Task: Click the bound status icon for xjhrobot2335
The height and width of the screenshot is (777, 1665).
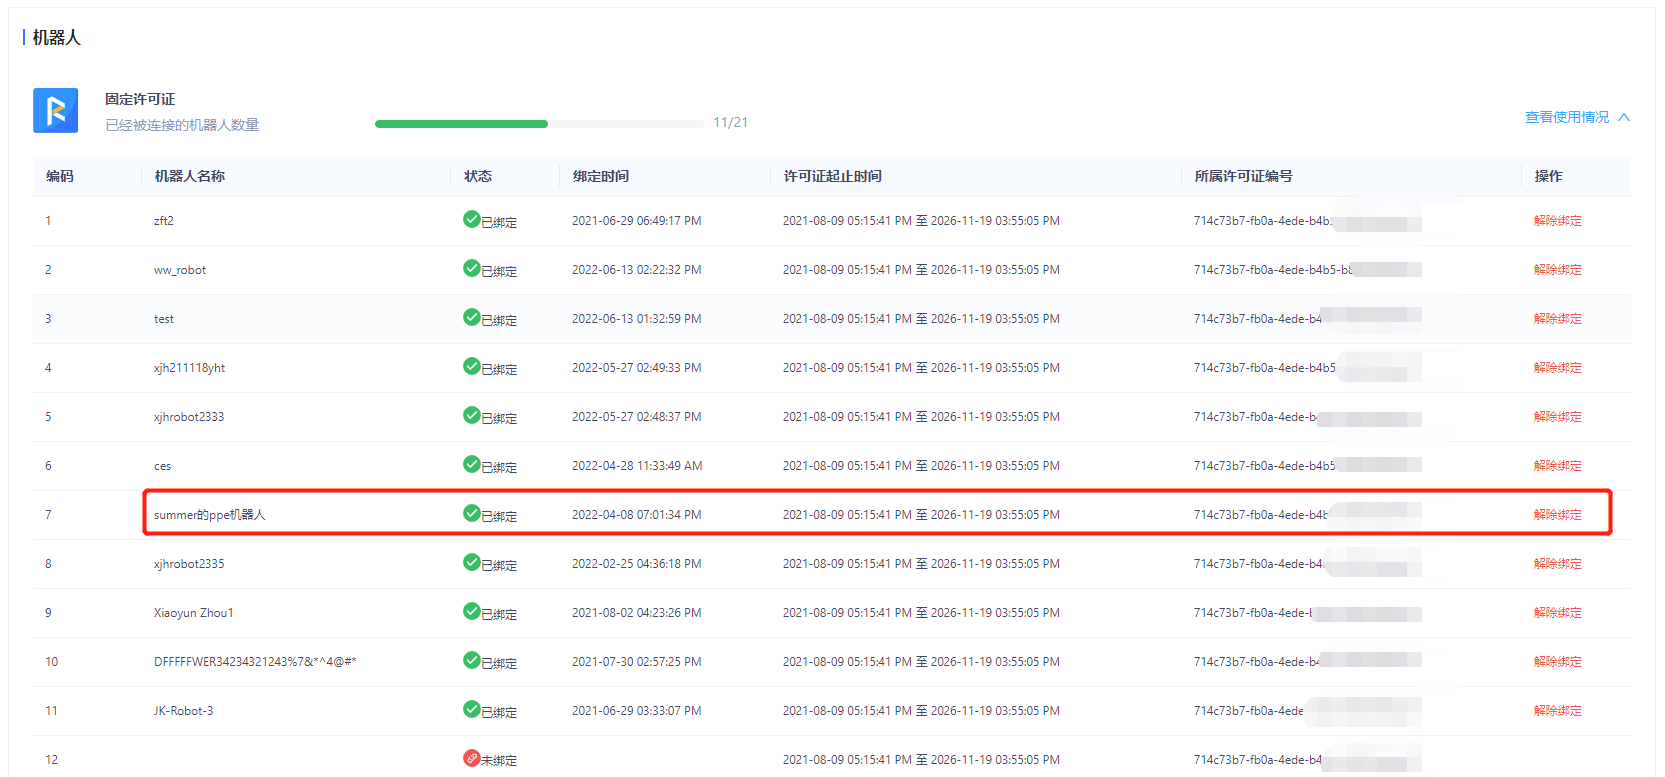Action: pos(472,562)
